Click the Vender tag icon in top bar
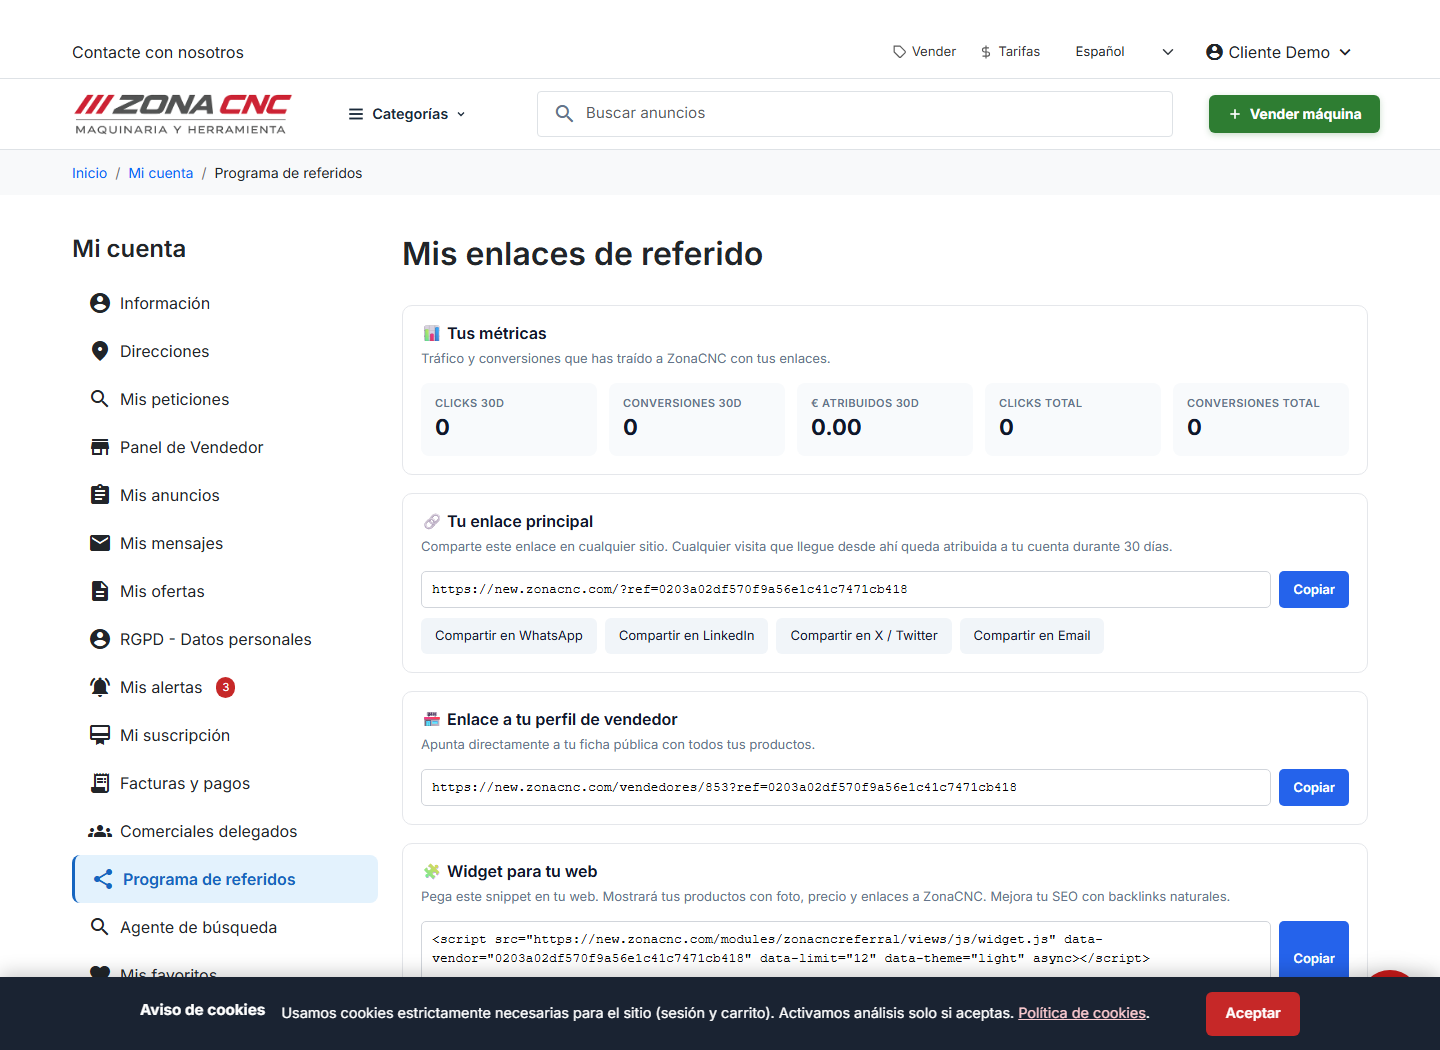The height and width of the screenshot is (1050, 1440). click(x=900, y=52)
